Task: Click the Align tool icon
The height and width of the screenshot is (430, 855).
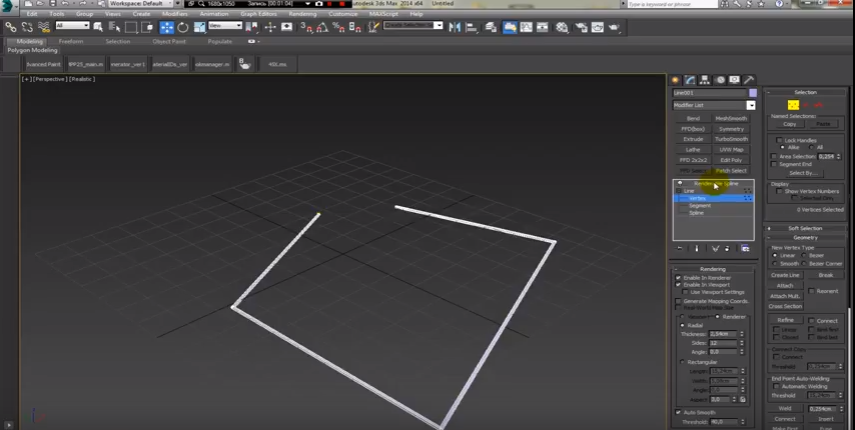Action: point(471,27)
